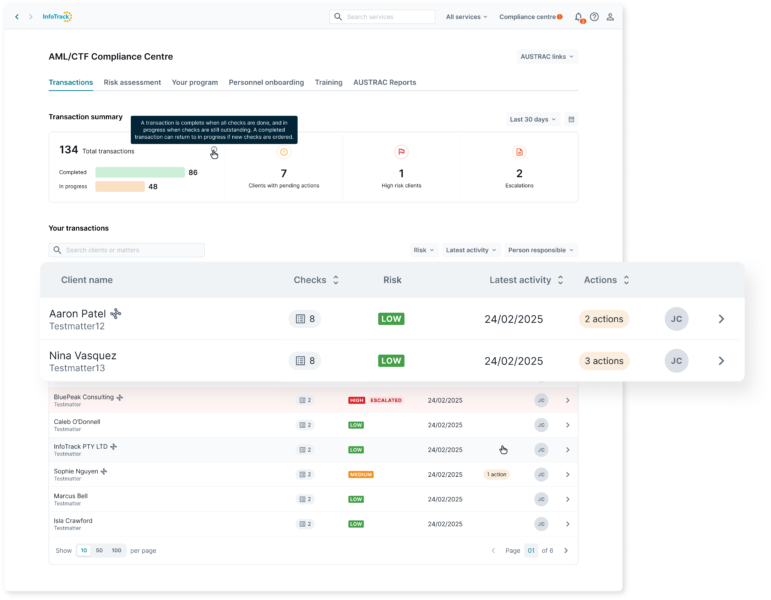This screenshot has width=771, height=600.
Task: Open the All services dropdown
Action: [x=466, y=17]
